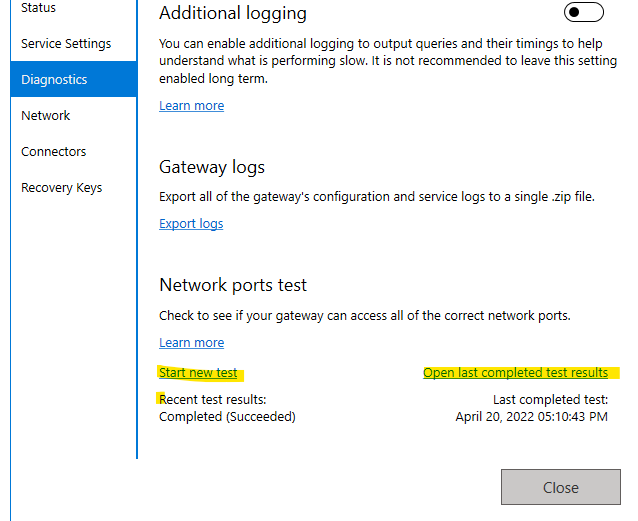Click the 'April 20, 2022 05:10:43 PM' timestamp
638x521 pixels.
[x=531, y=417]
